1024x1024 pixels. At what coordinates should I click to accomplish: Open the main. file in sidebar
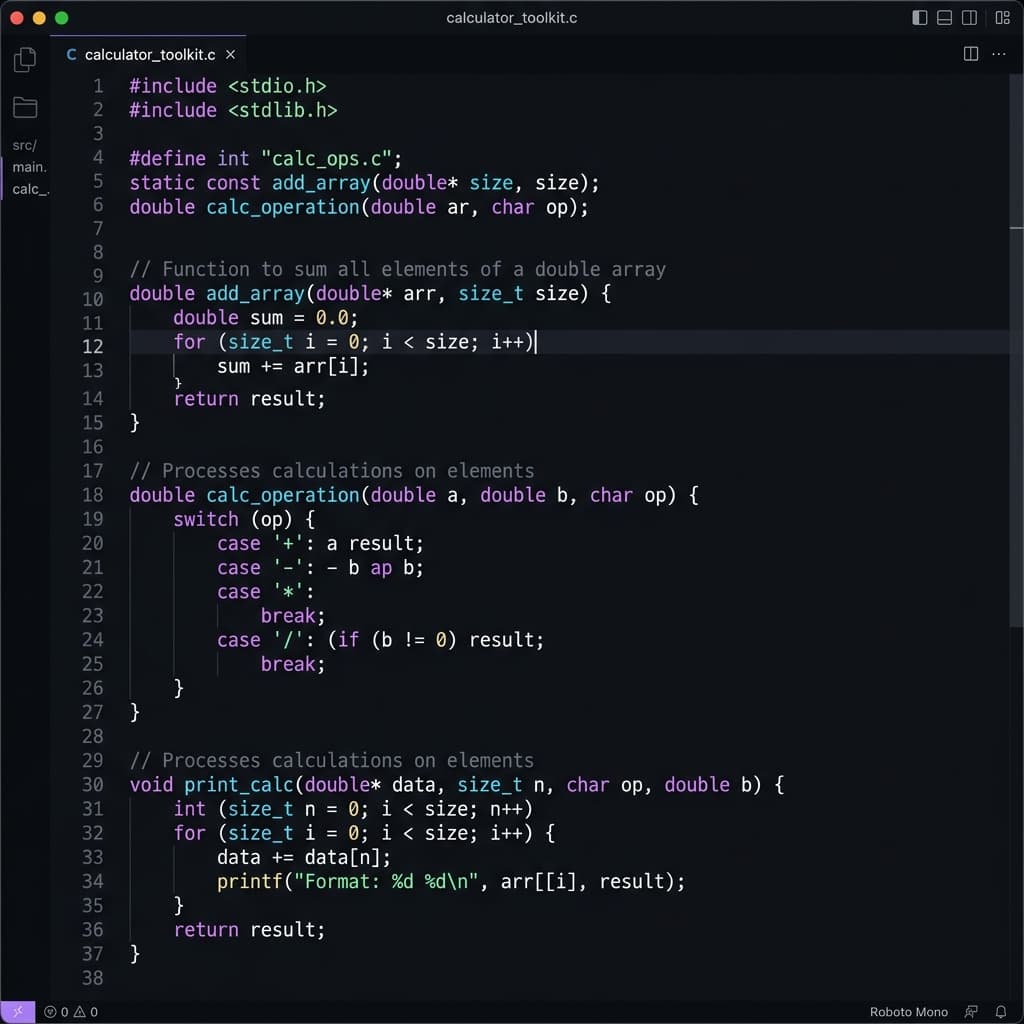tap(29, 167)
